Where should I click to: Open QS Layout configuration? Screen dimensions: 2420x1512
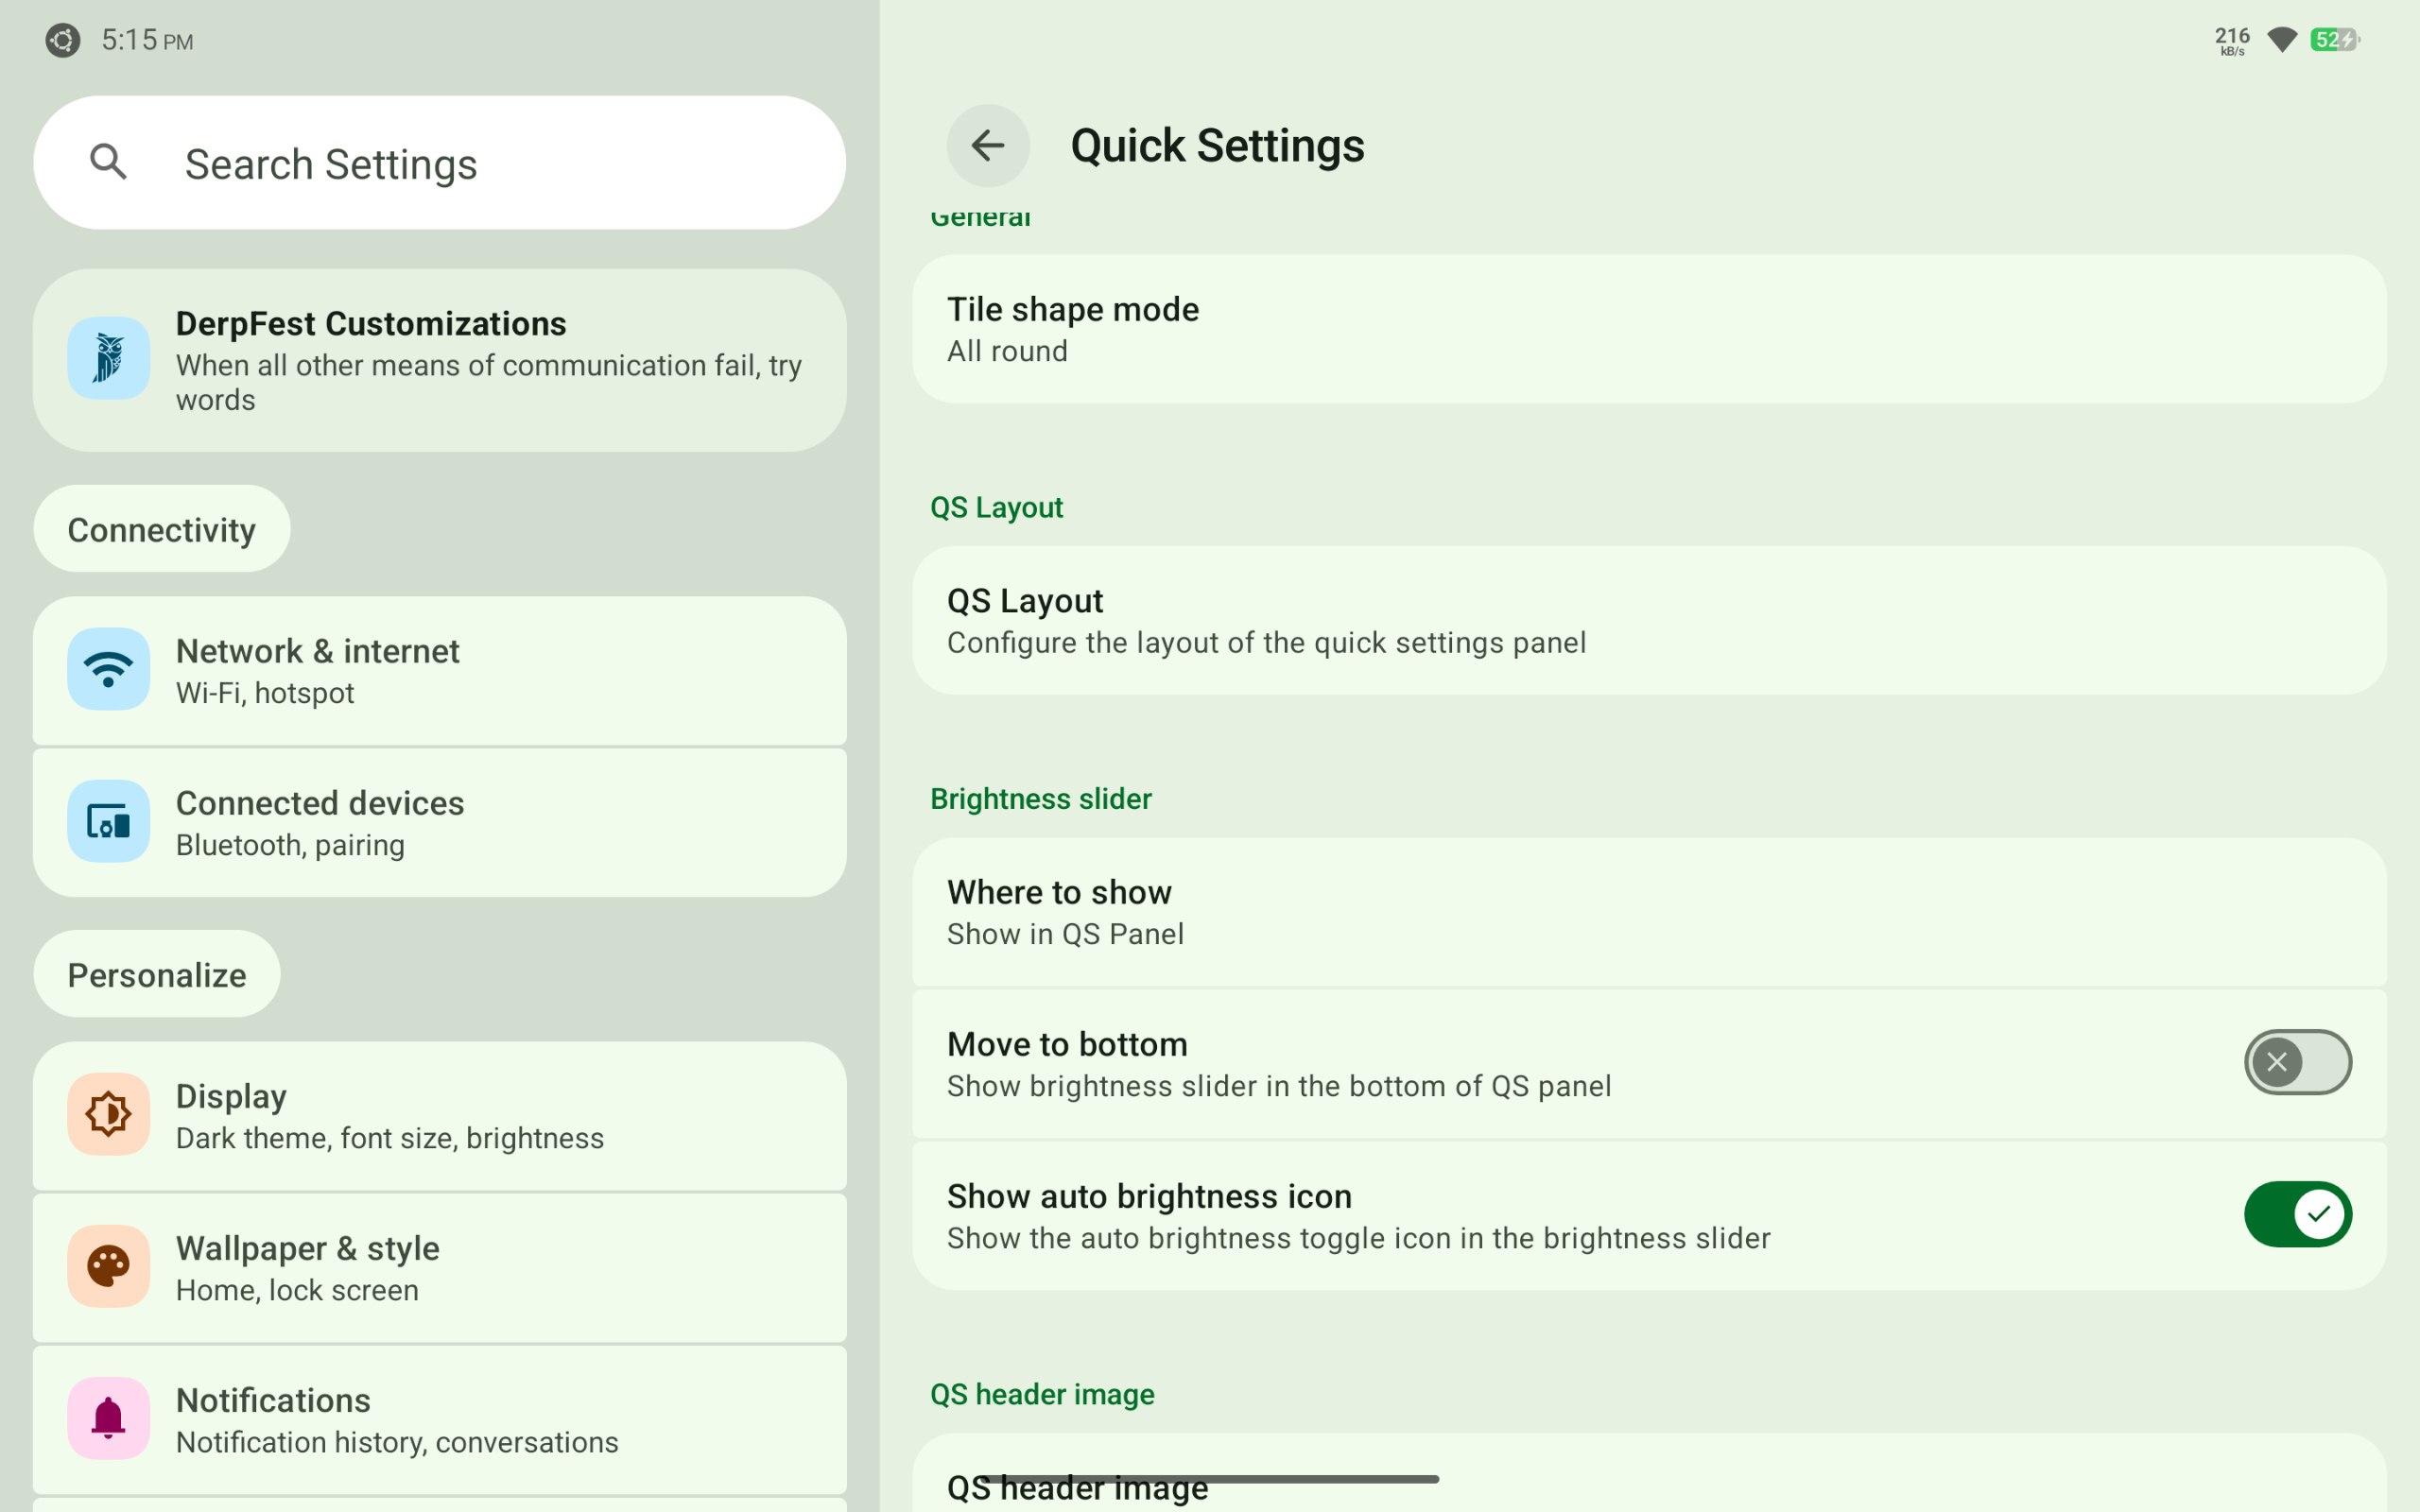1648,620
